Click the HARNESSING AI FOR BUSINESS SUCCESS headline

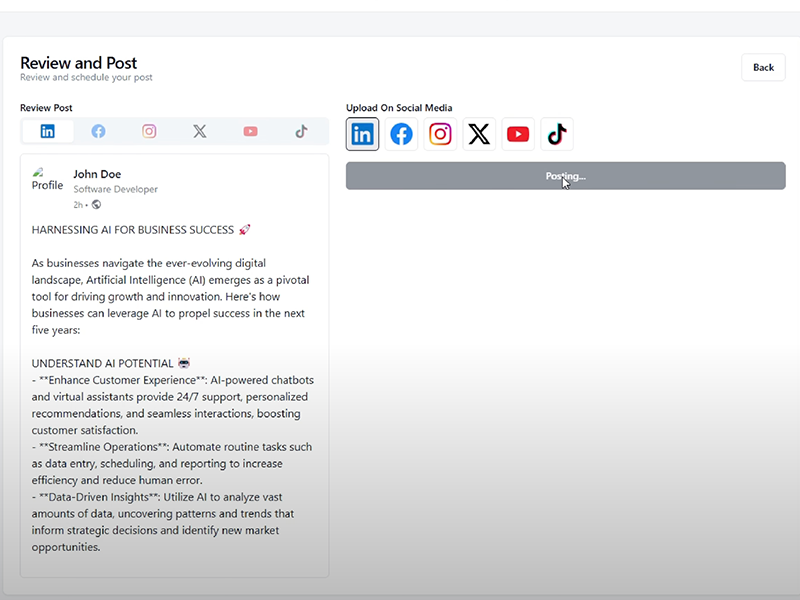click(141, 230)
